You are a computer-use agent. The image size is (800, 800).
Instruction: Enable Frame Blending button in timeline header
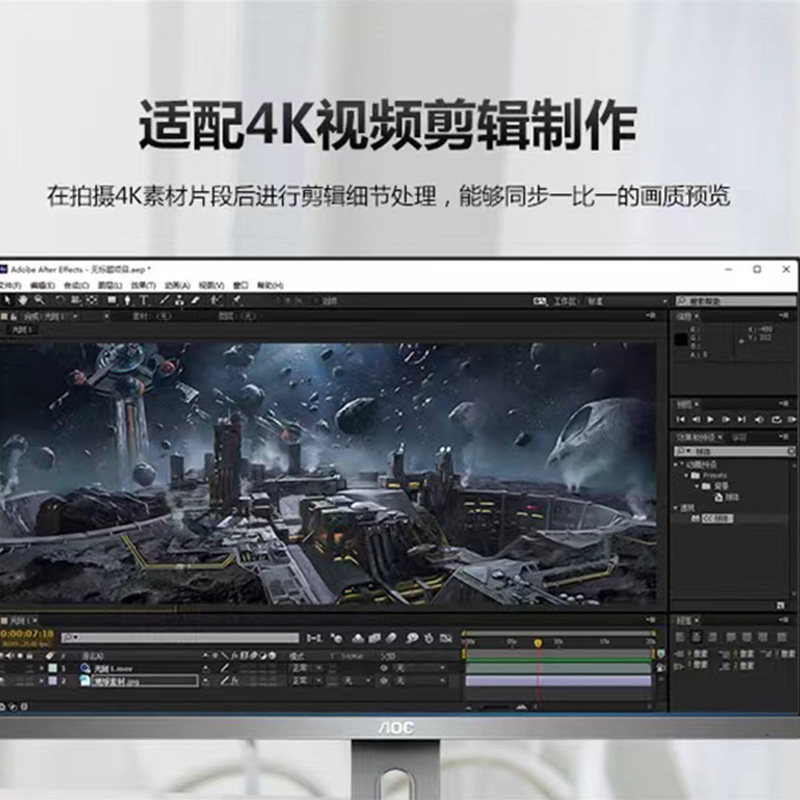click(x=374, y=638)
